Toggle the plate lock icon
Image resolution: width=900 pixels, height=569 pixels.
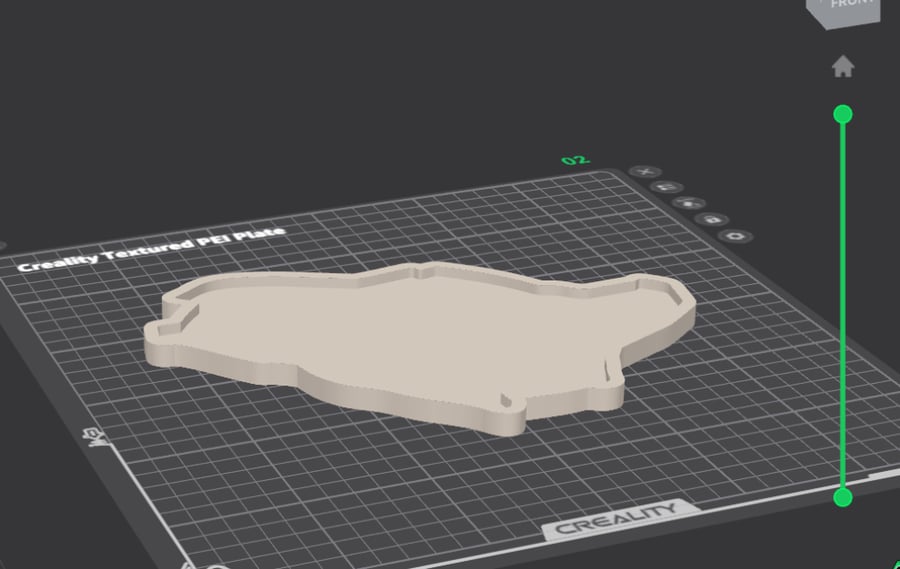tap(712, 219)
